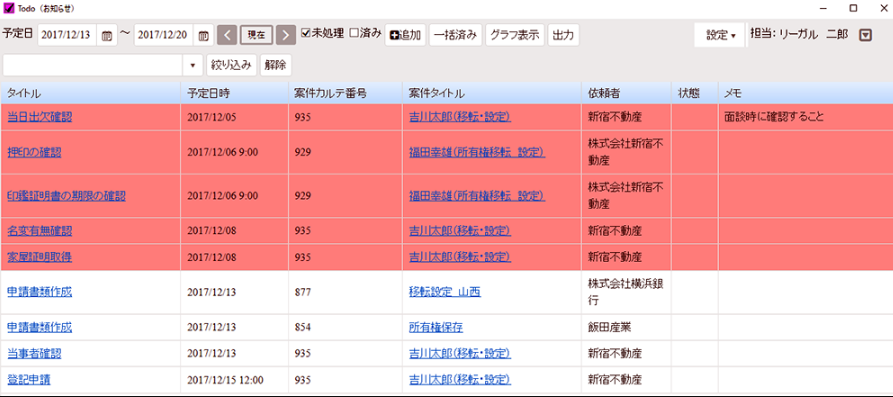Toggle the 未処理 checkbox
Screen dimensions: 893x397
tap(305, 33)
